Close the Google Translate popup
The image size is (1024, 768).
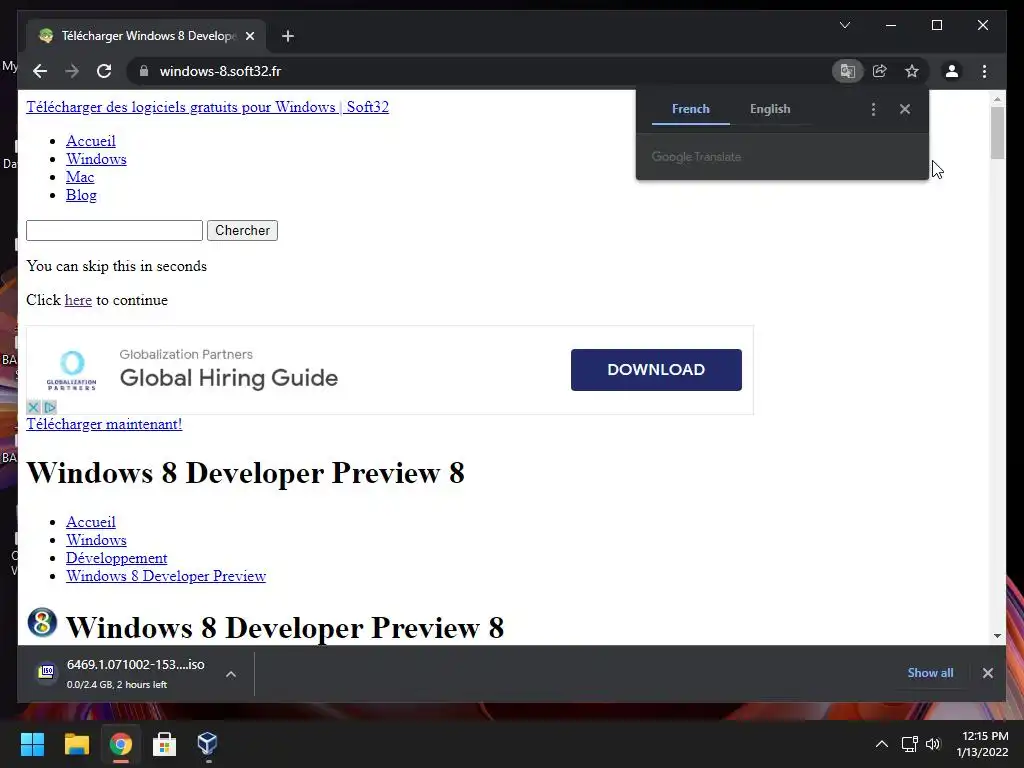(904, 109)
